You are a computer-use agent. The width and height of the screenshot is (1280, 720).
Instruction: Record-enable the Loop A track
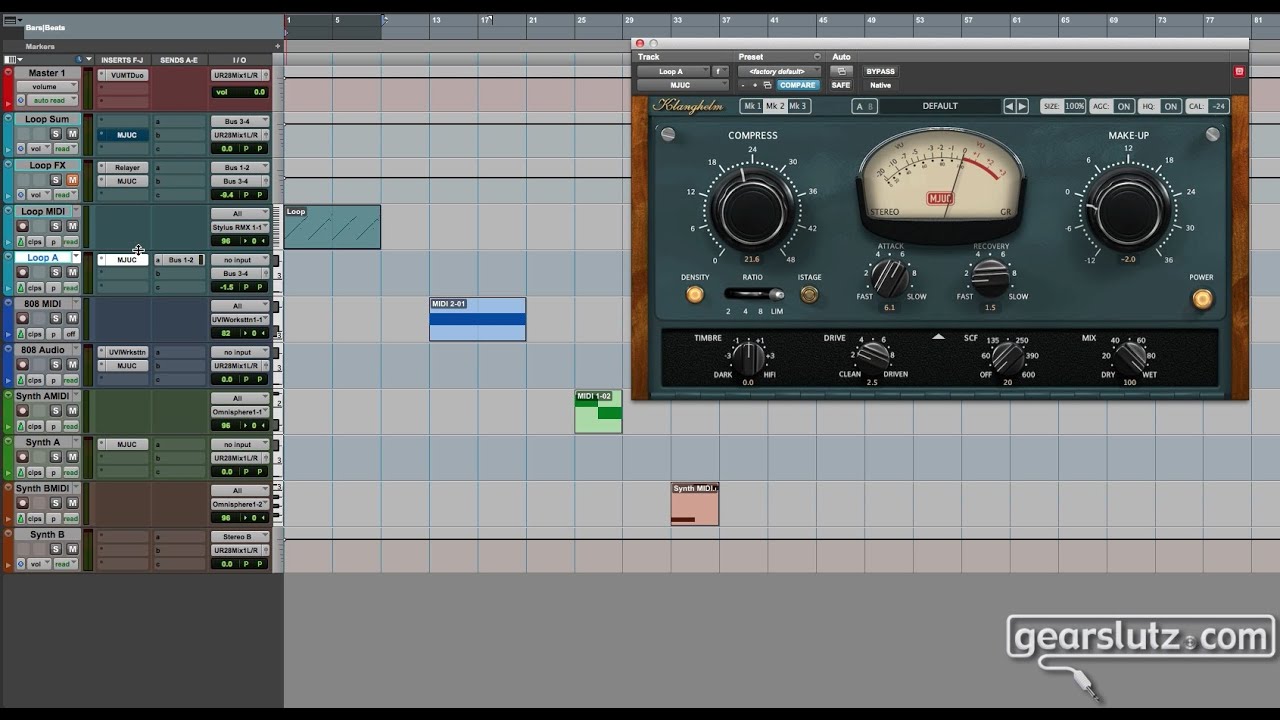click(x=22, y=272)
